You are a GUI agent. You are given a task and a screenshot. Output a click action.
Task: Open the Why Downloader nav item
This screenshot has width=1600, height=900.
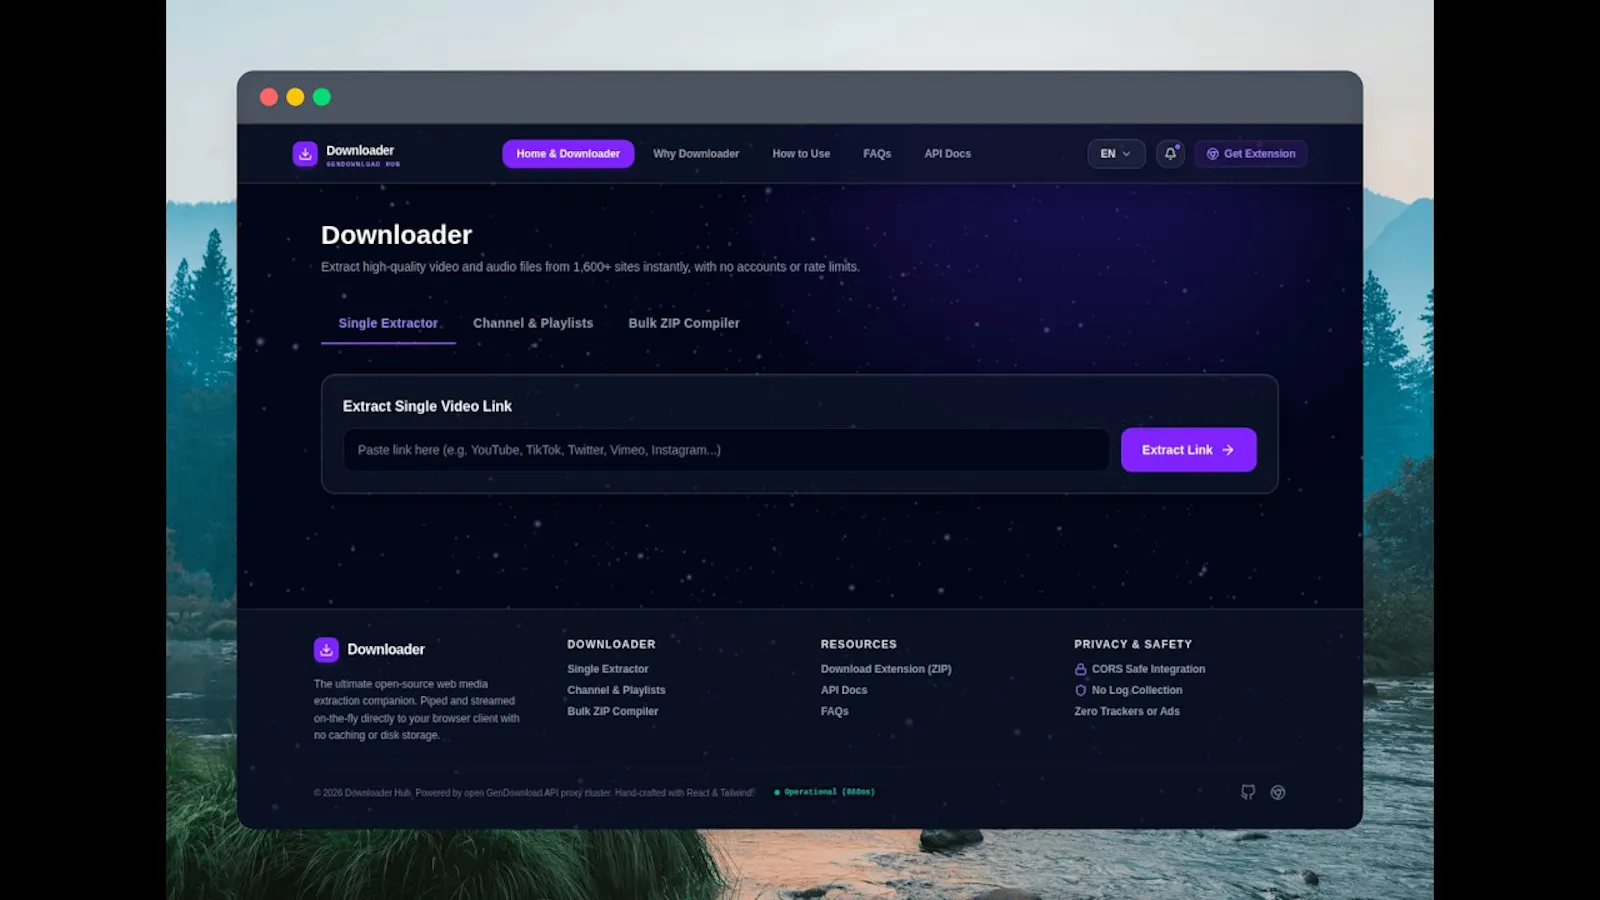click(x=696, y=154)
